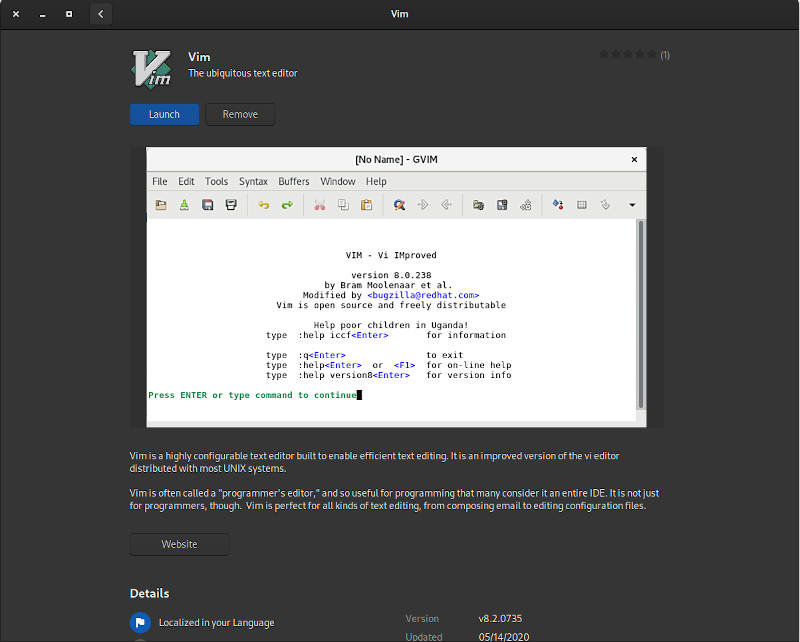Cut text using the scissors toolbar icon
Viewport: 800px width, 642px height.
[320, 204]
